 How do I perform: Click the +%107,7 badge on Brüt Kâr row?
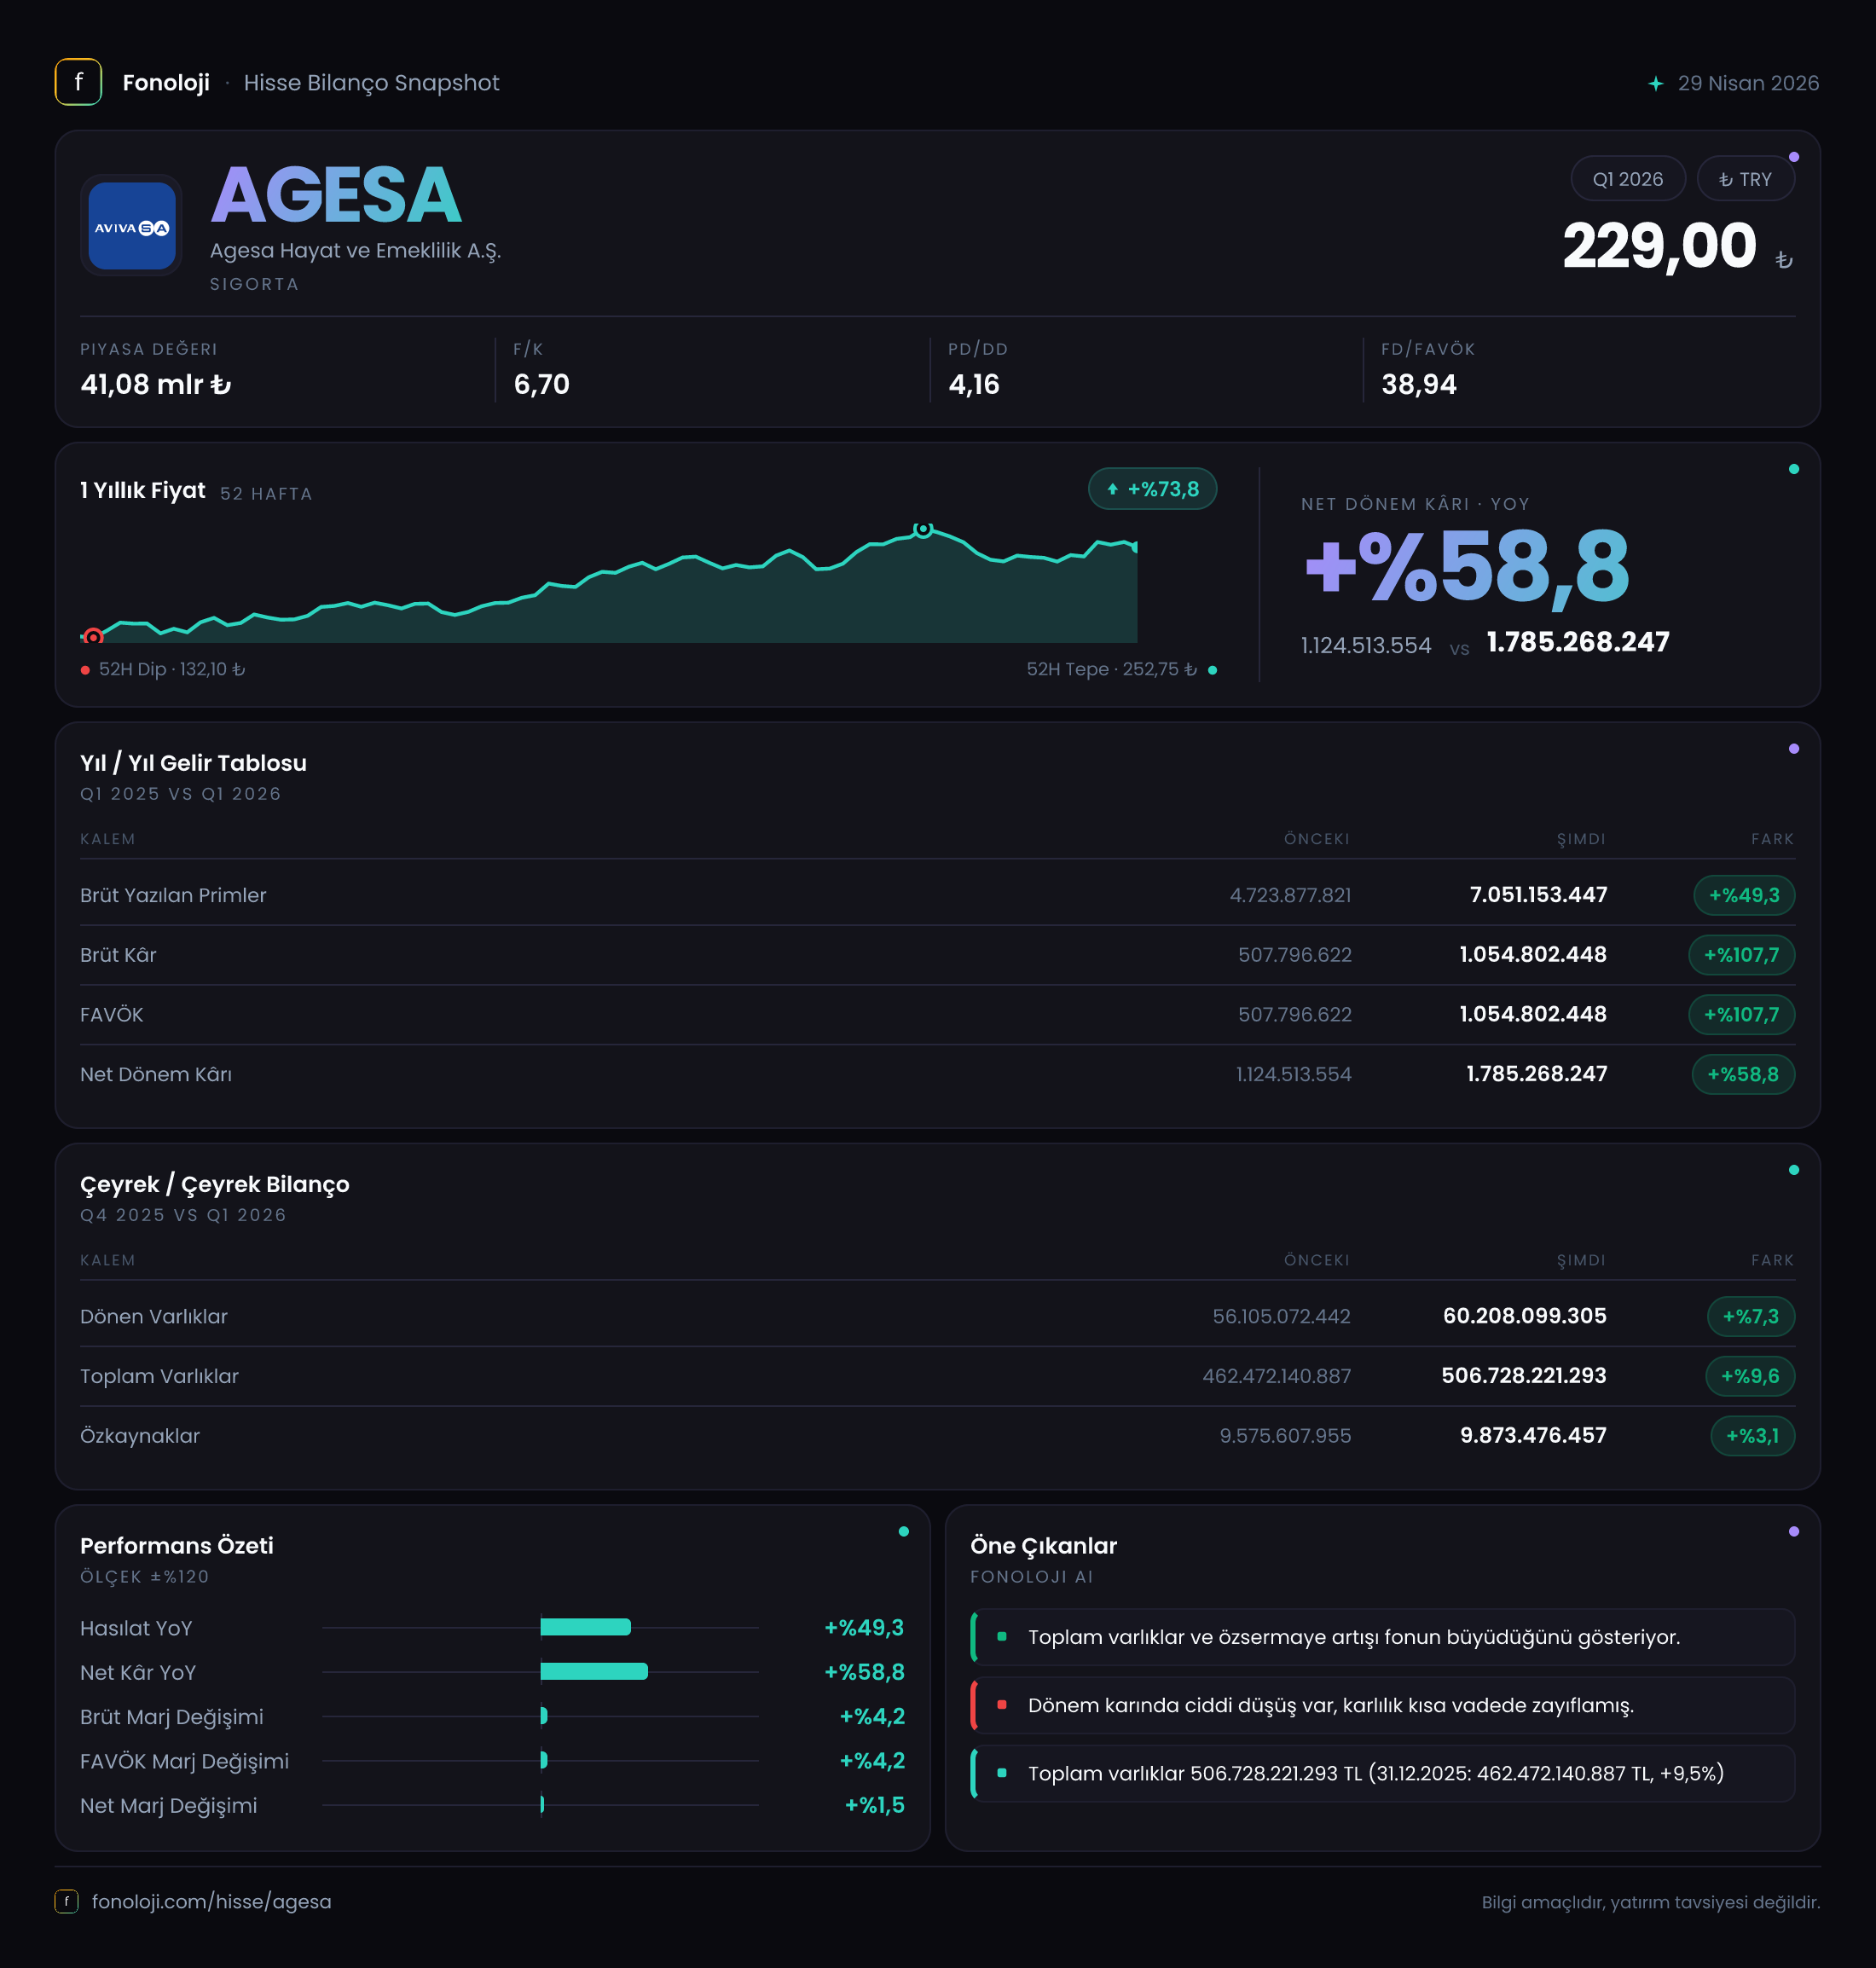coord(1741,955)
